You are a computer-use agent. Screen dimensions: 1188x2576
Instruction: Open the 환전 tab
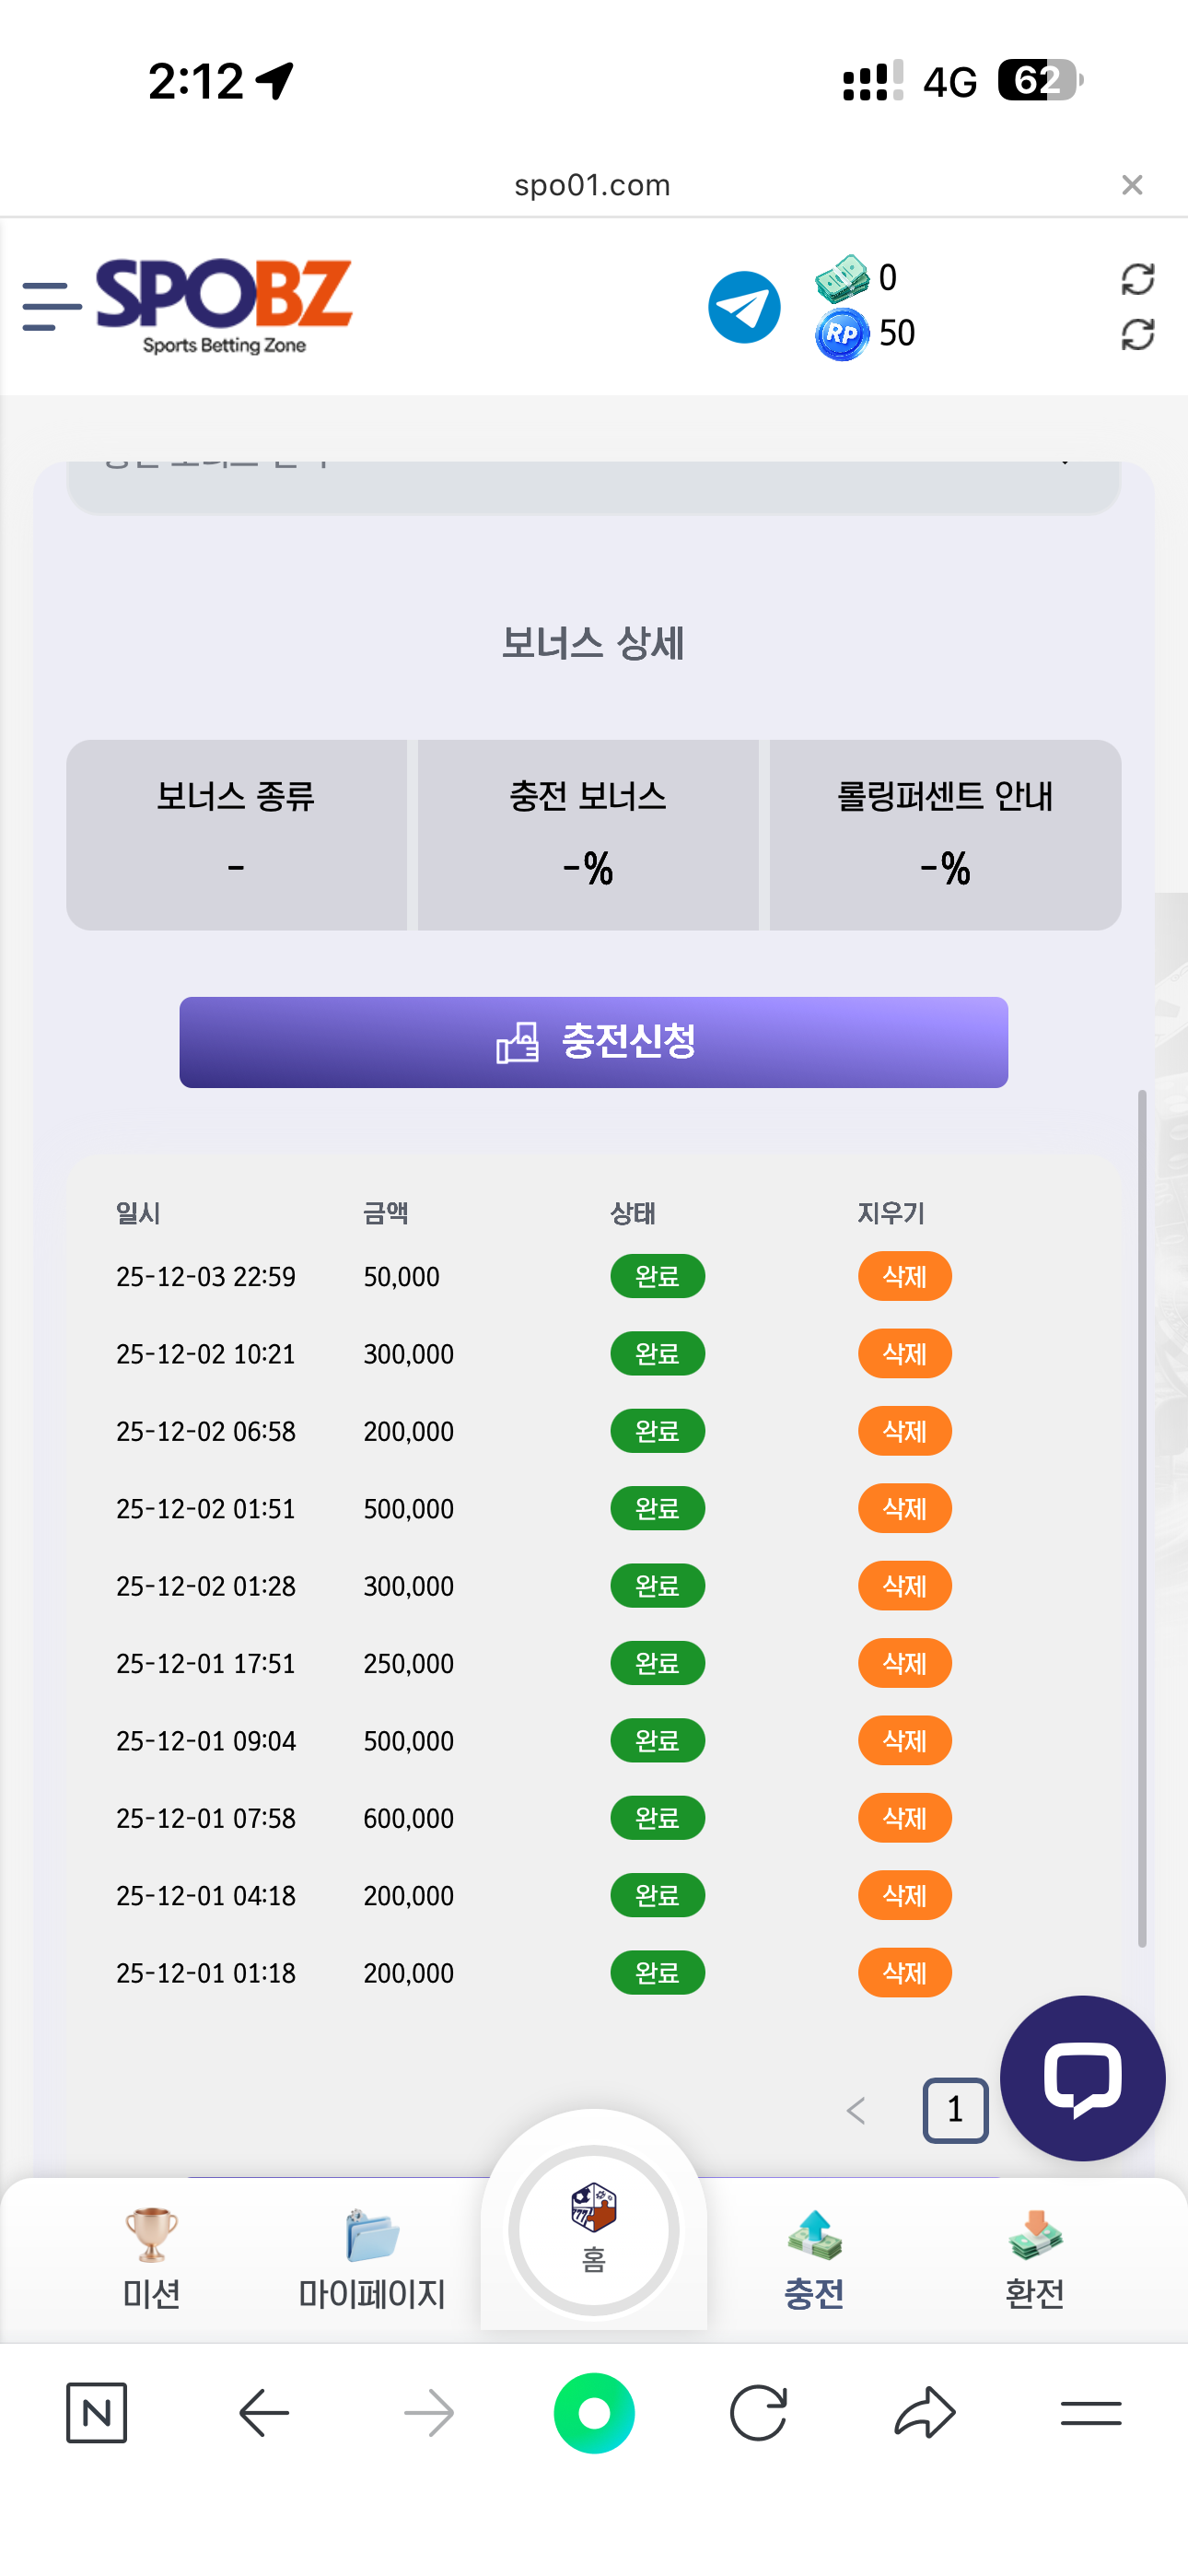tap(1034, 2258)
